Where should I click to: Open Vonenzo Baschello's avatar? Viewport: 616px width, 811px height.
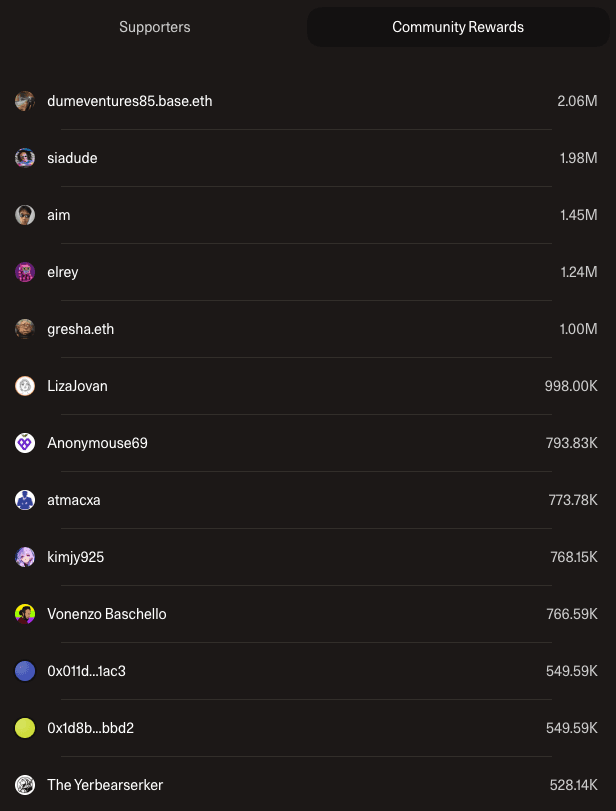click(25, 614)
